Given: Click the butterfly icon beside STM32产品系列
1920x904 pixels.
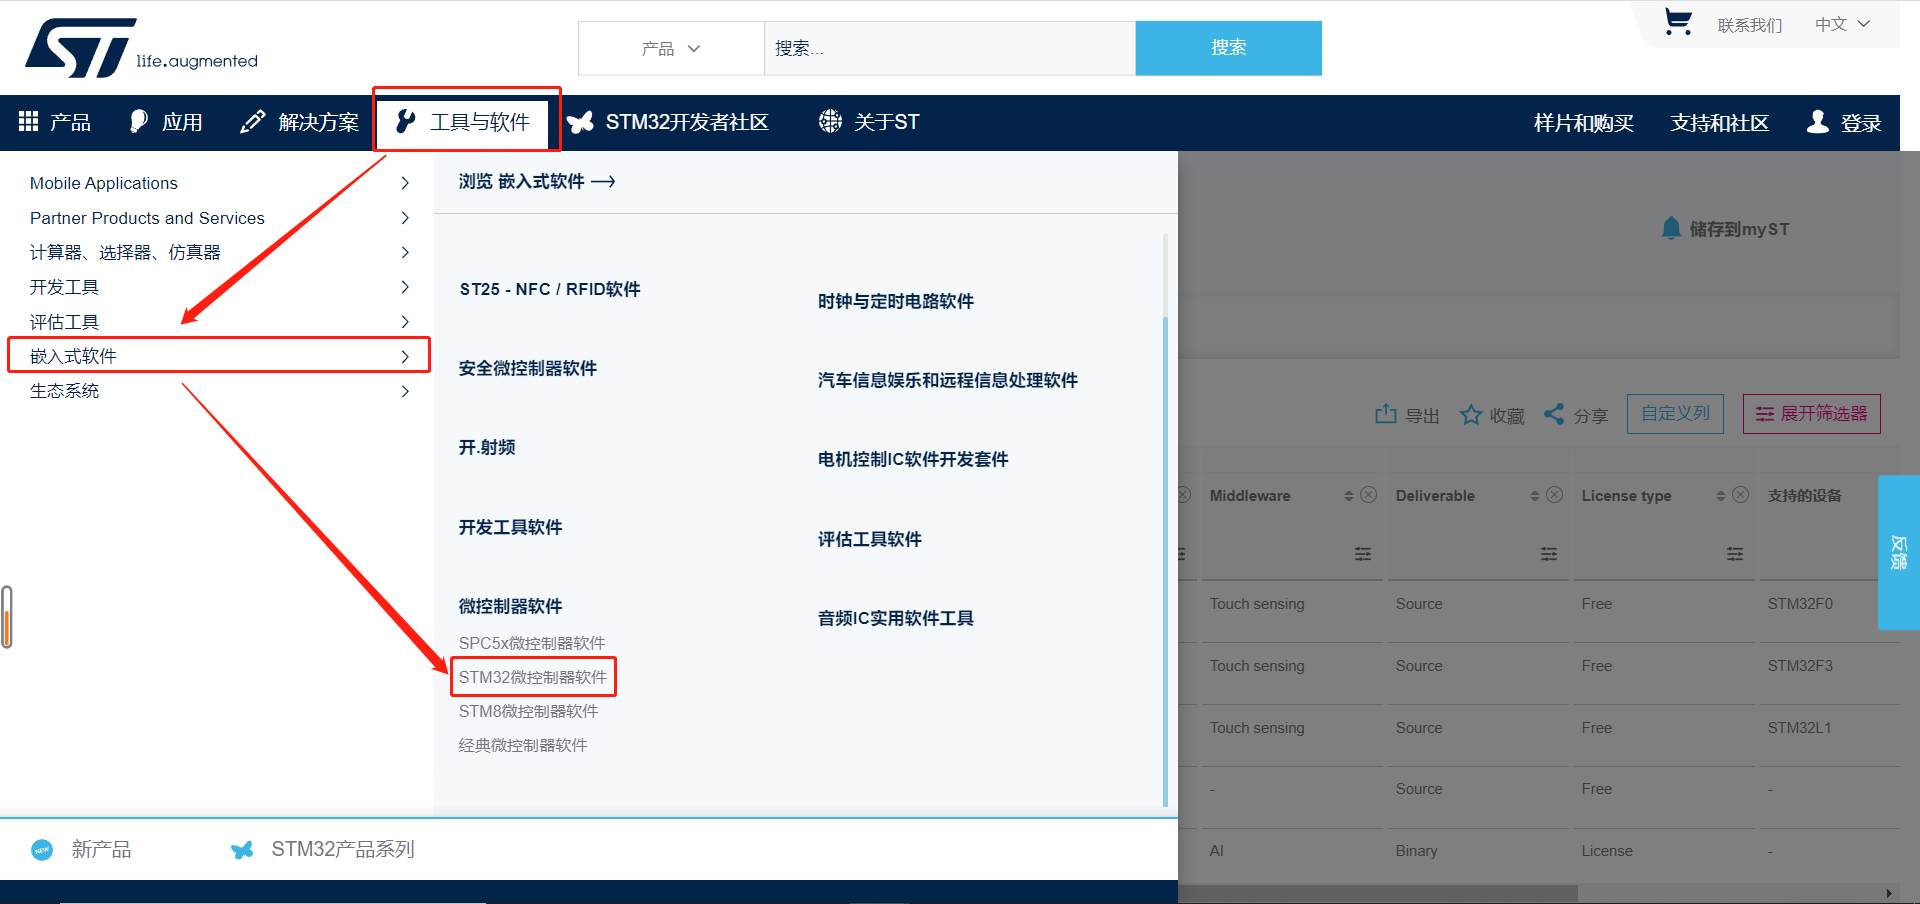Looking at the screenshot, I should point(242,850).
